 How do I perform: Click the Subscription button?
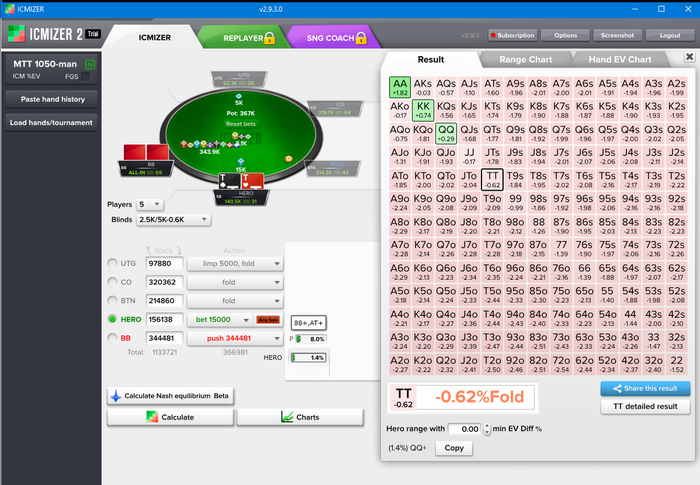tap(512, 35)
